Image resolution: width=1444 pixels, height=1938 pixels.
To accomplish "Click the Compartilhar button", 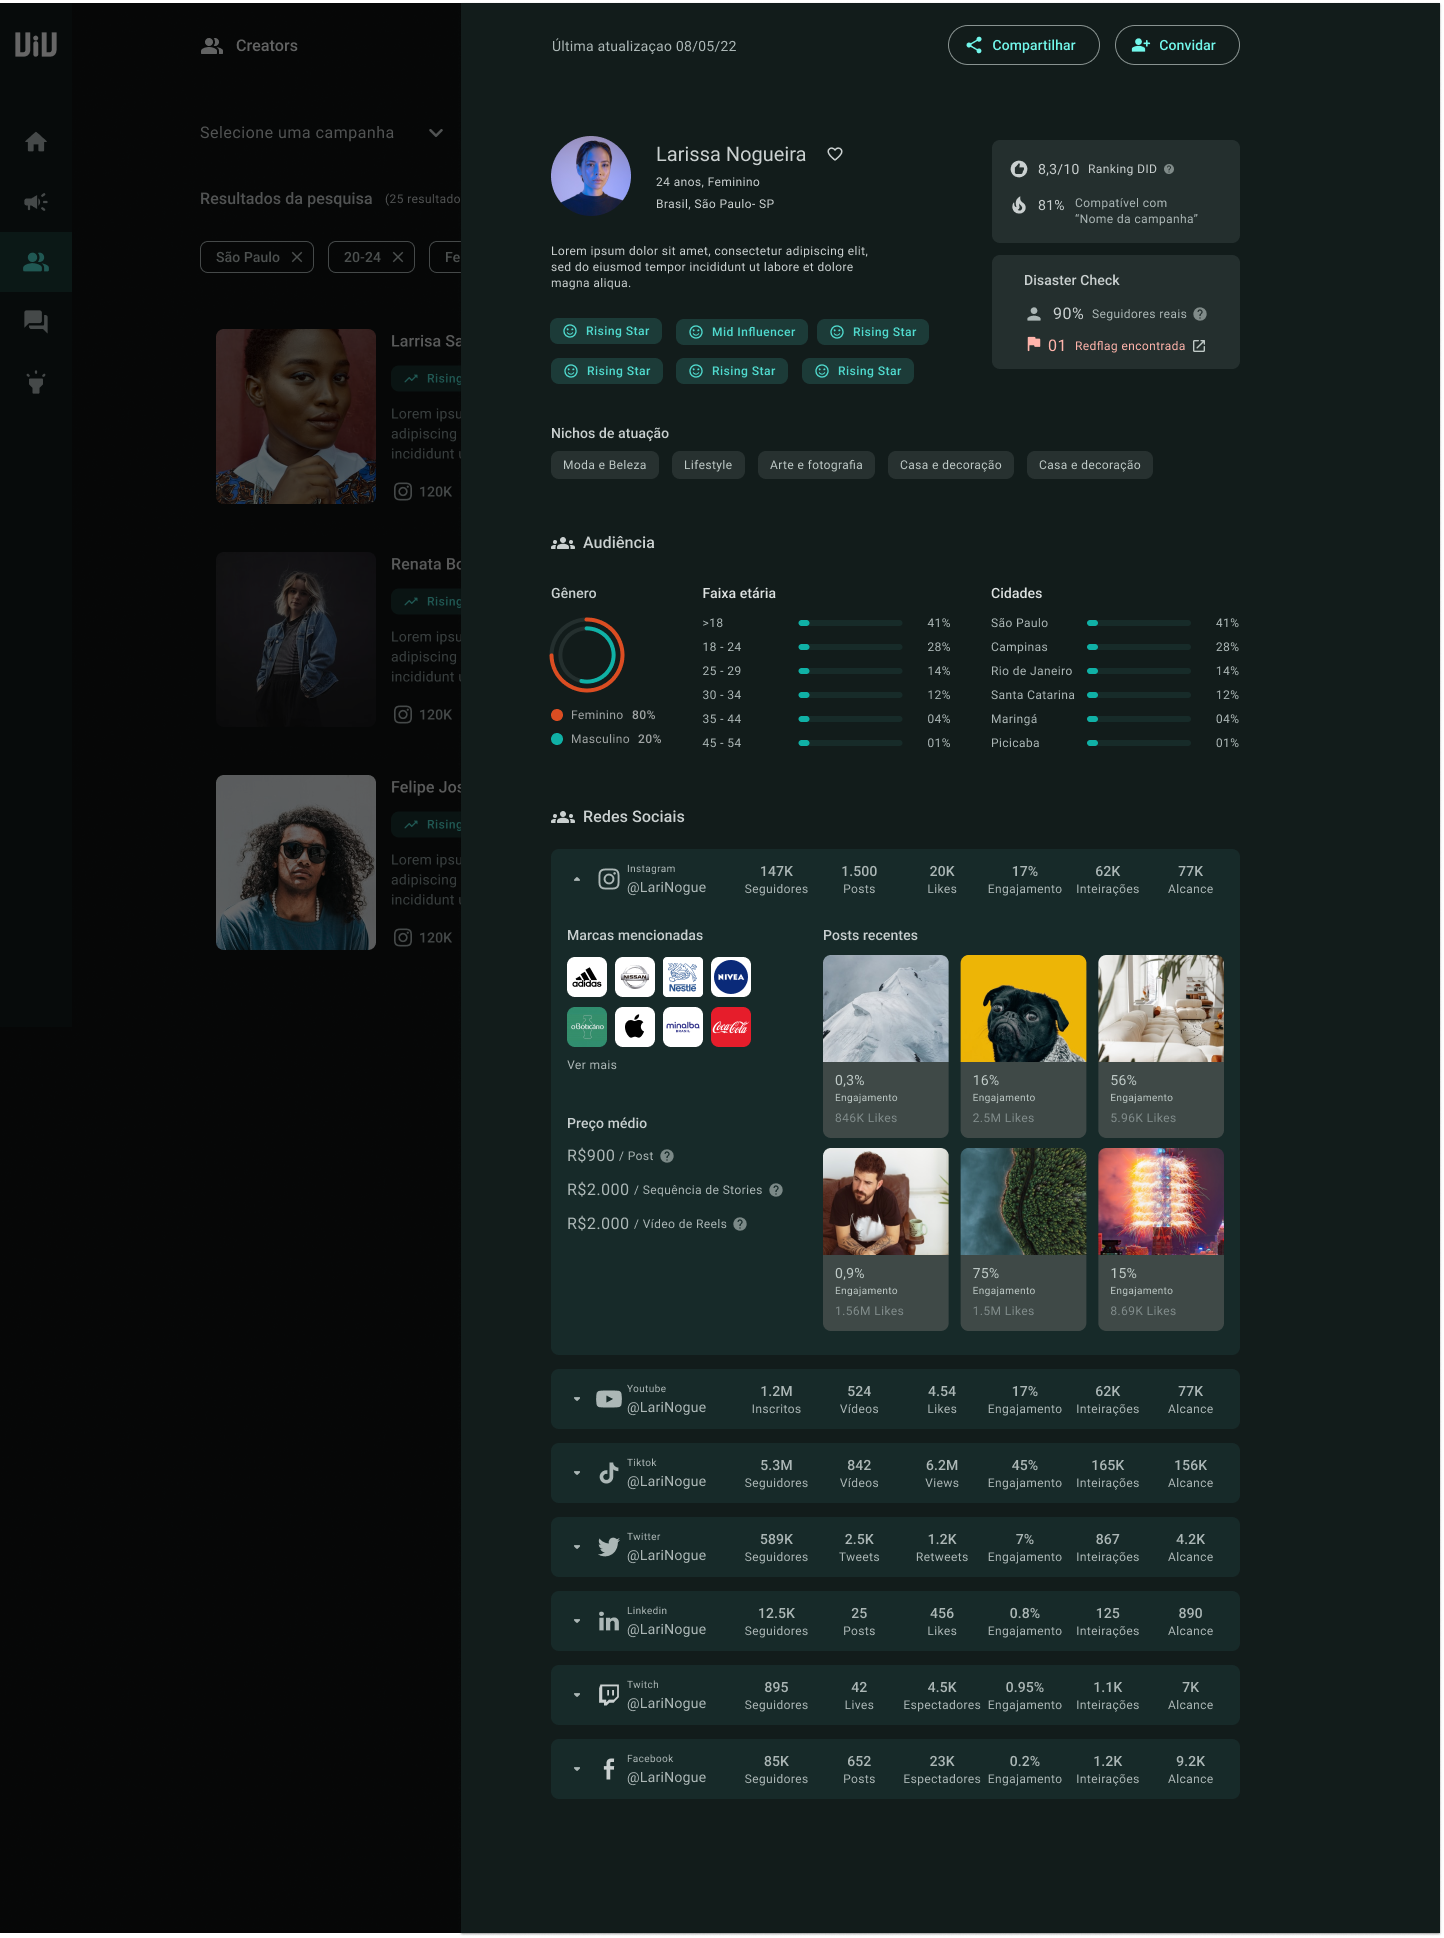I will (x=1023, y=45).
